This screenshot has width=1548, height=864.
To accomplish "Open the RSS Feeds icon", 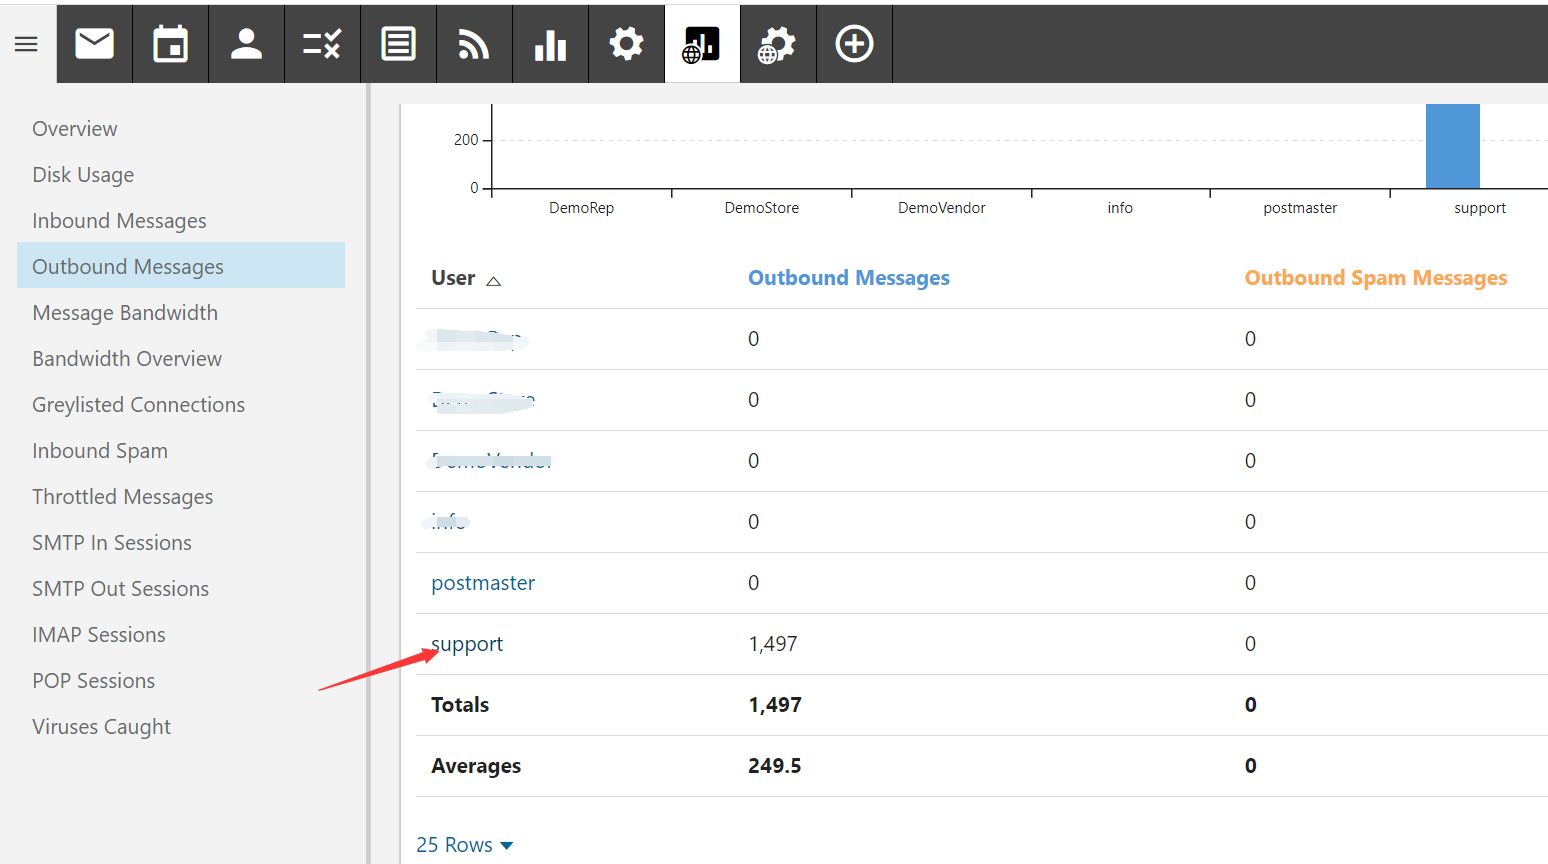I will (474, 43).
